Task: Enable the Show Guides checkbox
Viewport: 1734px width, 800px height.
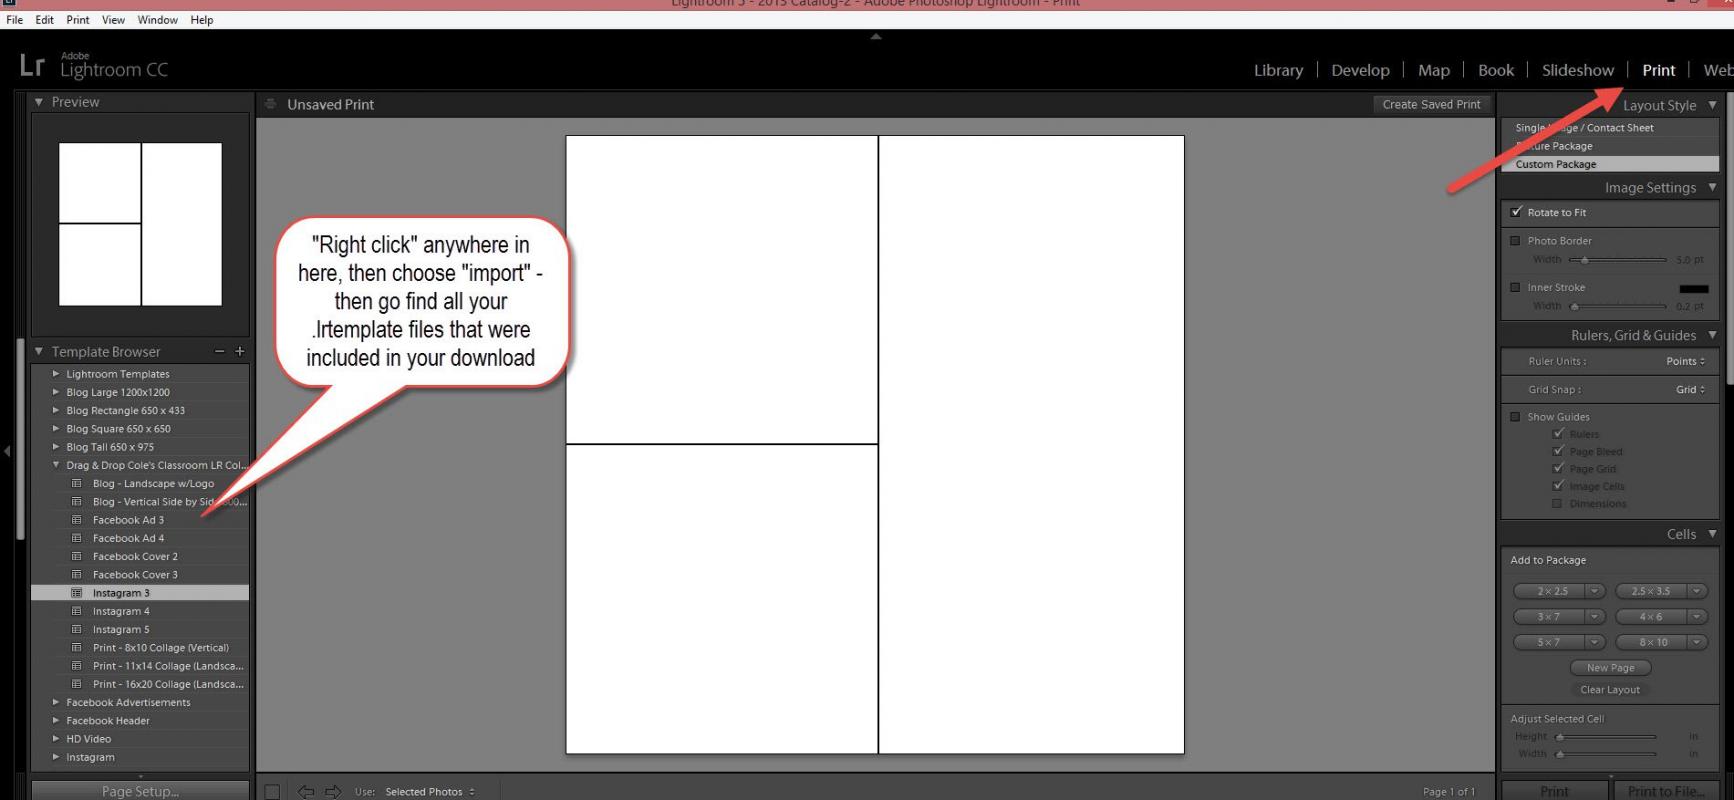Action: click(x=1515, y=417)
